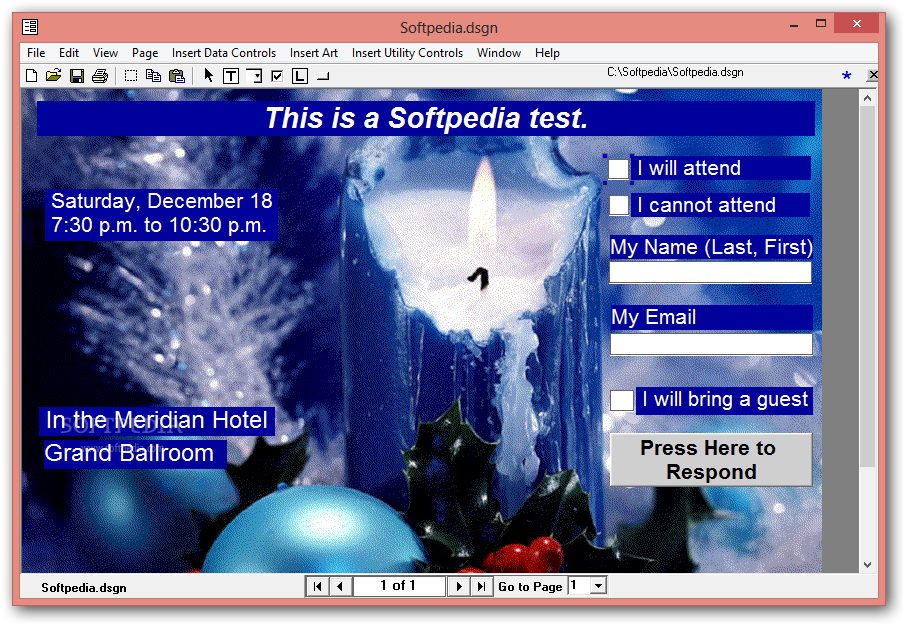Click the My Email input field
Viewport: 906px width, 626px height.
pos(711,344)
